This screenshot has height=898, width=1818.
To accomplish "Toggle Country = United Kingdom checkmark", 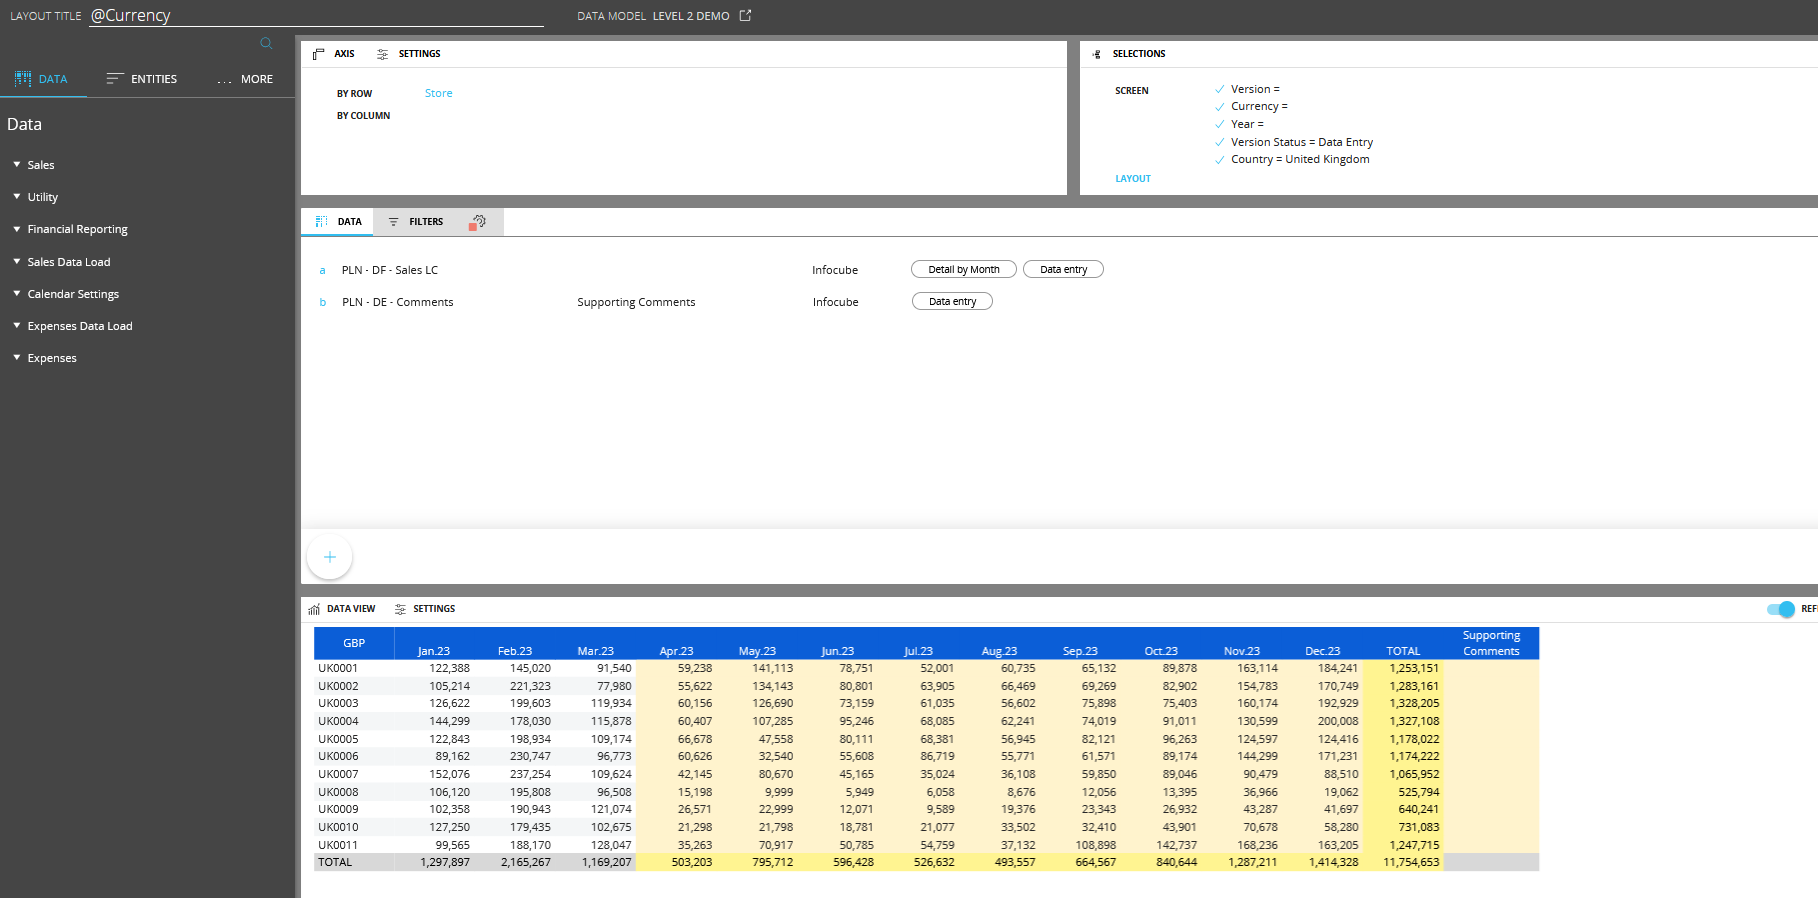I will coord(1219,160).
